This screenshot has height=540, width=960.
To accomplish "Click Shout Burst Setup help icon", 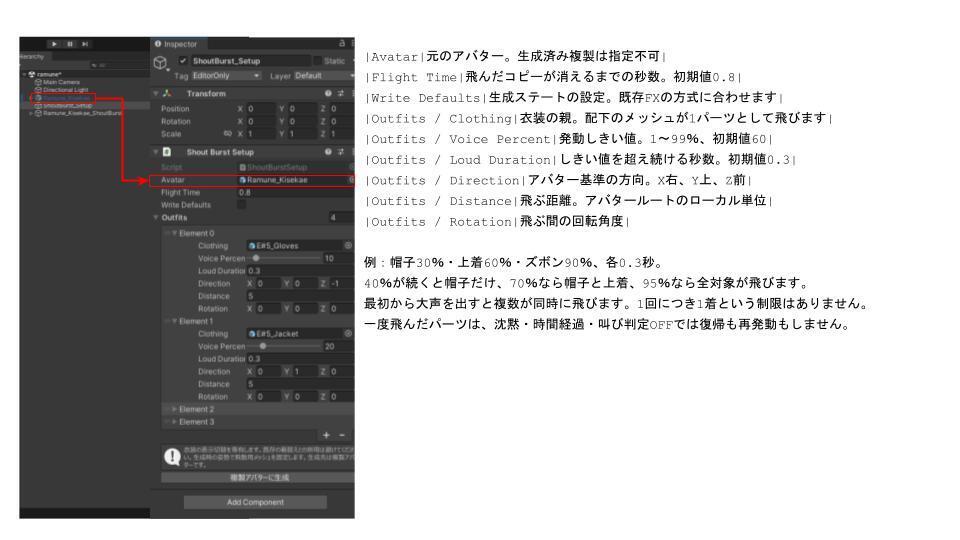I will (328, 152).
